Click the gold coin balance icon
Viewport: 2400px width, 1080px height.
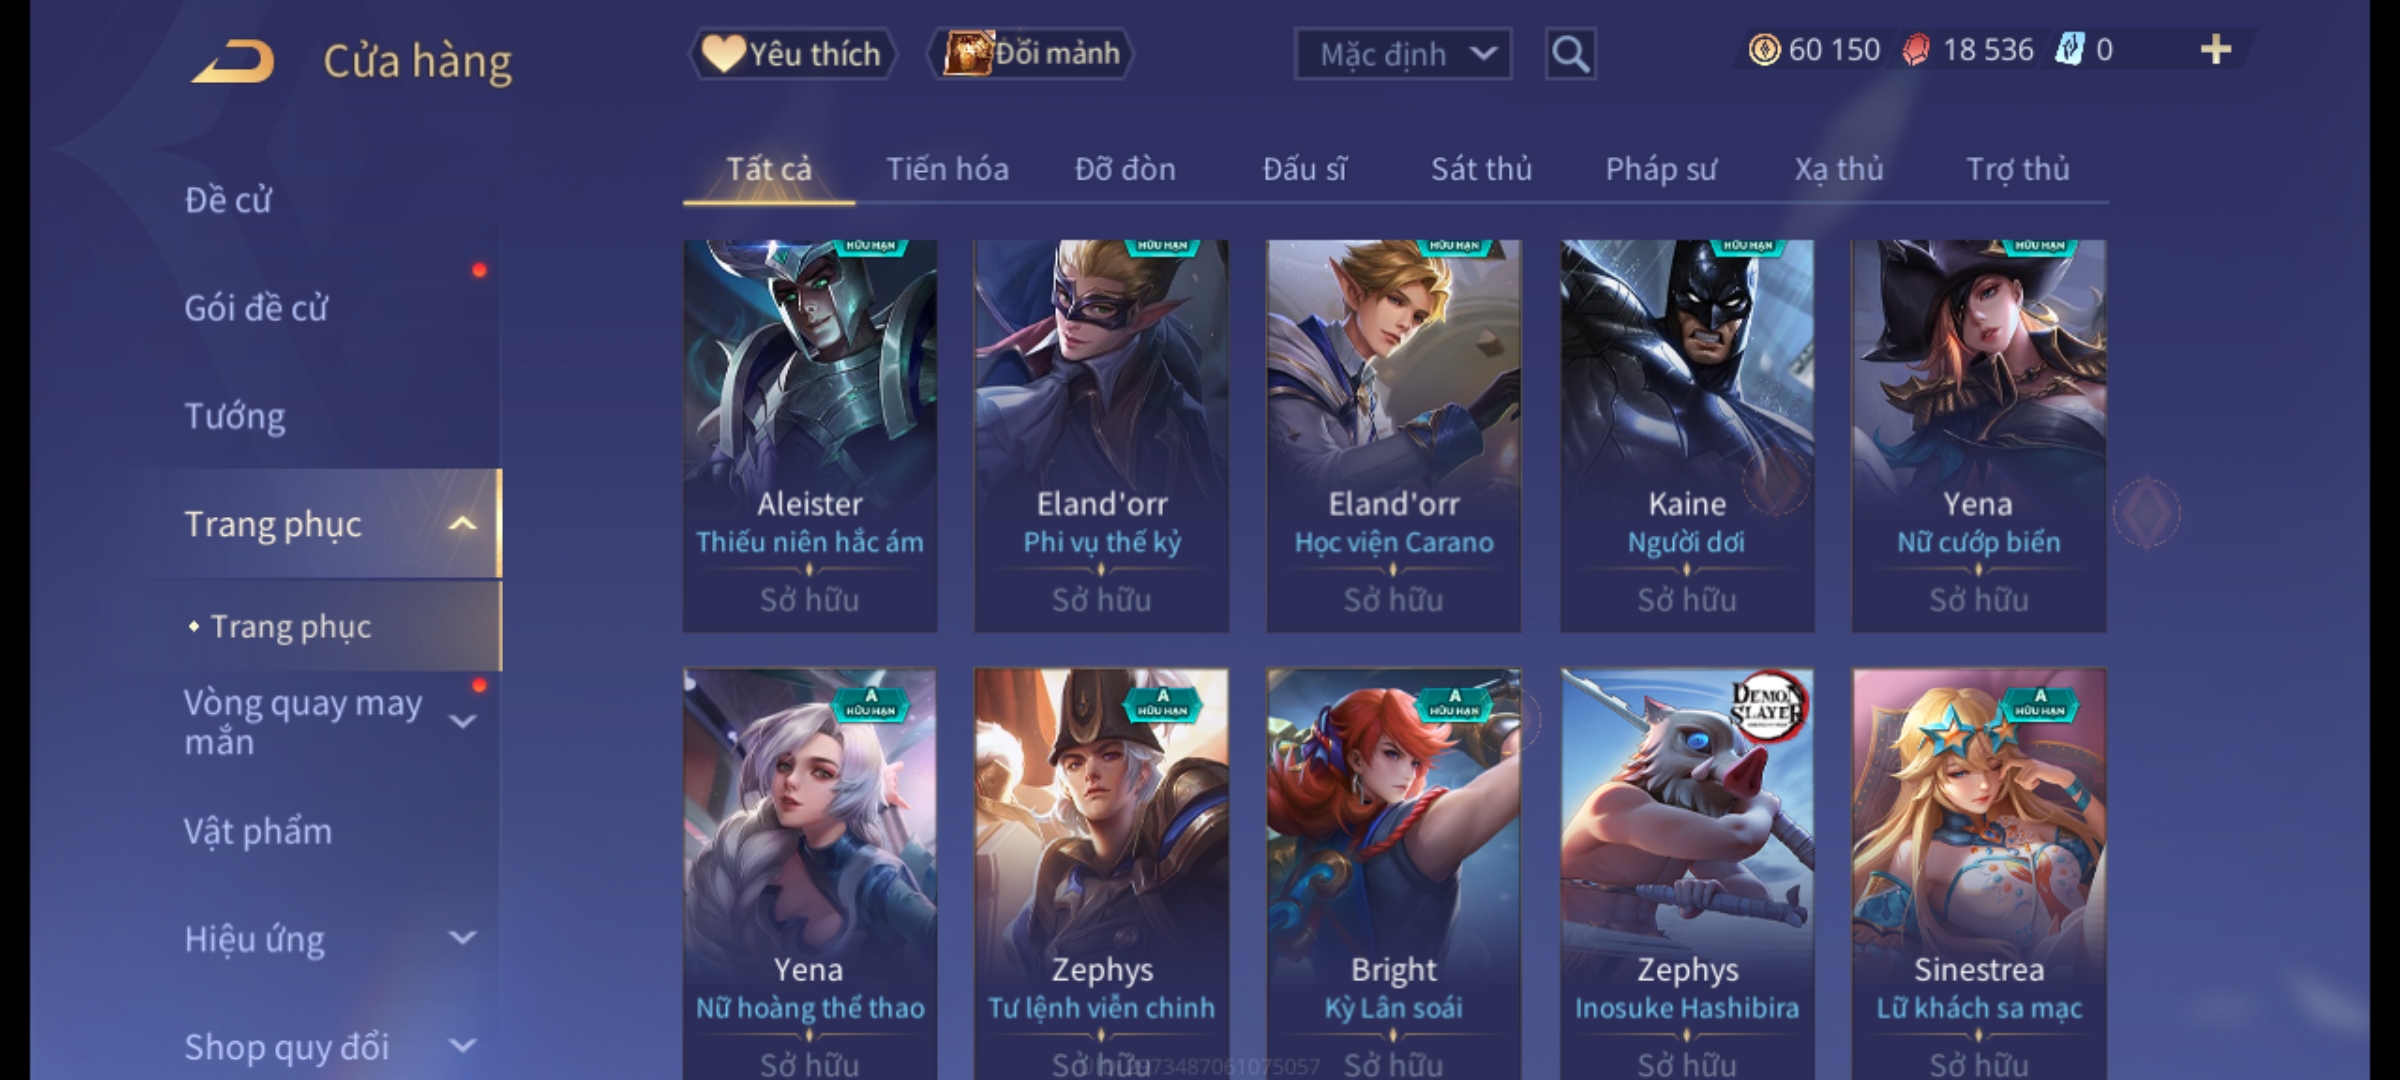(1764, 50)
